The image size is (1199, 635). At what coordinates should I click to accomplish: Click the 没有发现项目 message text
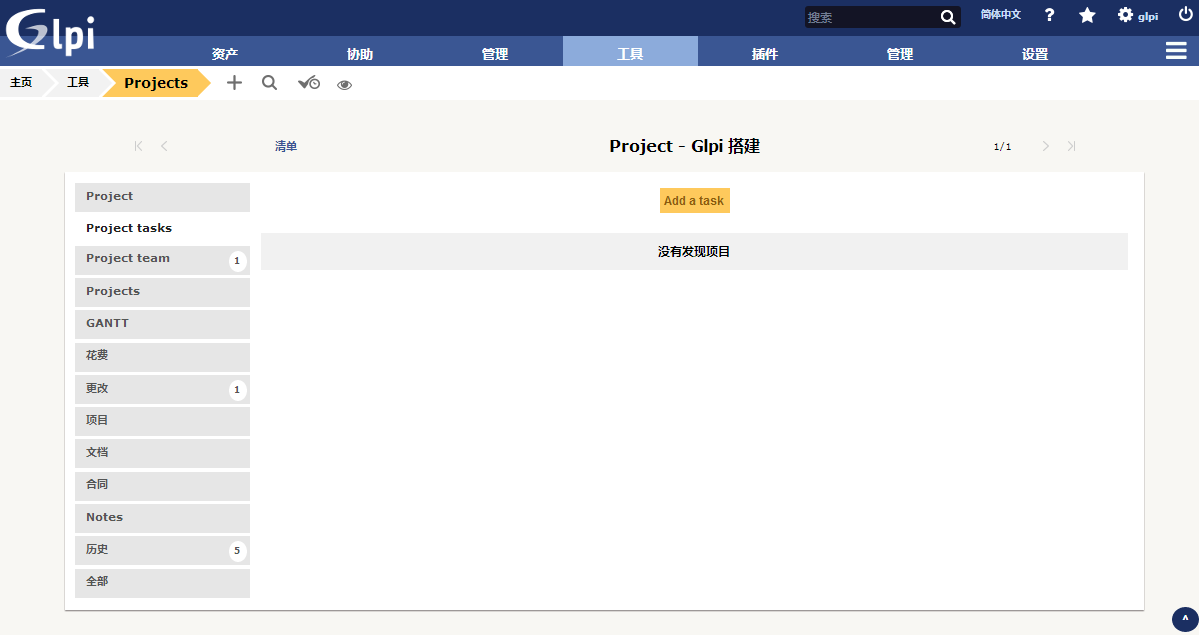pyautogui.click(x=694, y=252)
